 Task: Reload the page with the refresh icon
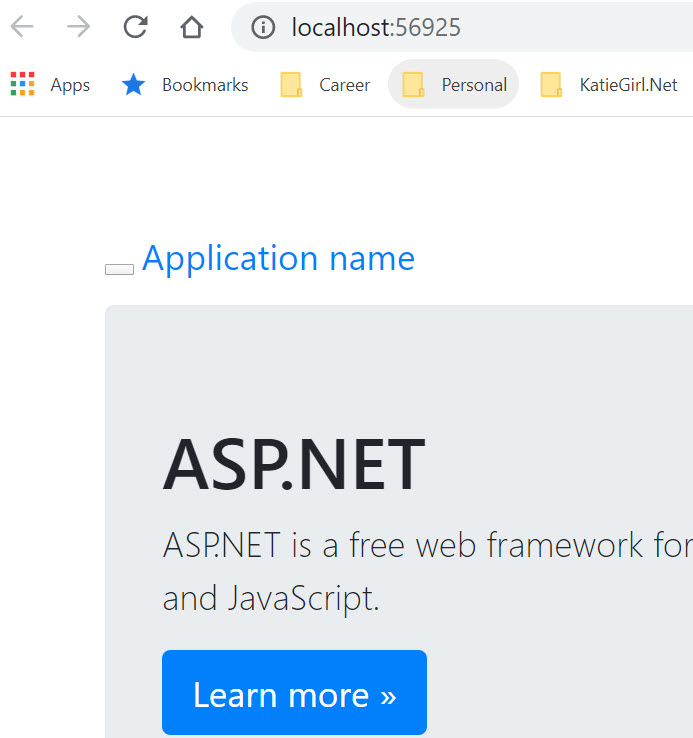click(136, 26)
